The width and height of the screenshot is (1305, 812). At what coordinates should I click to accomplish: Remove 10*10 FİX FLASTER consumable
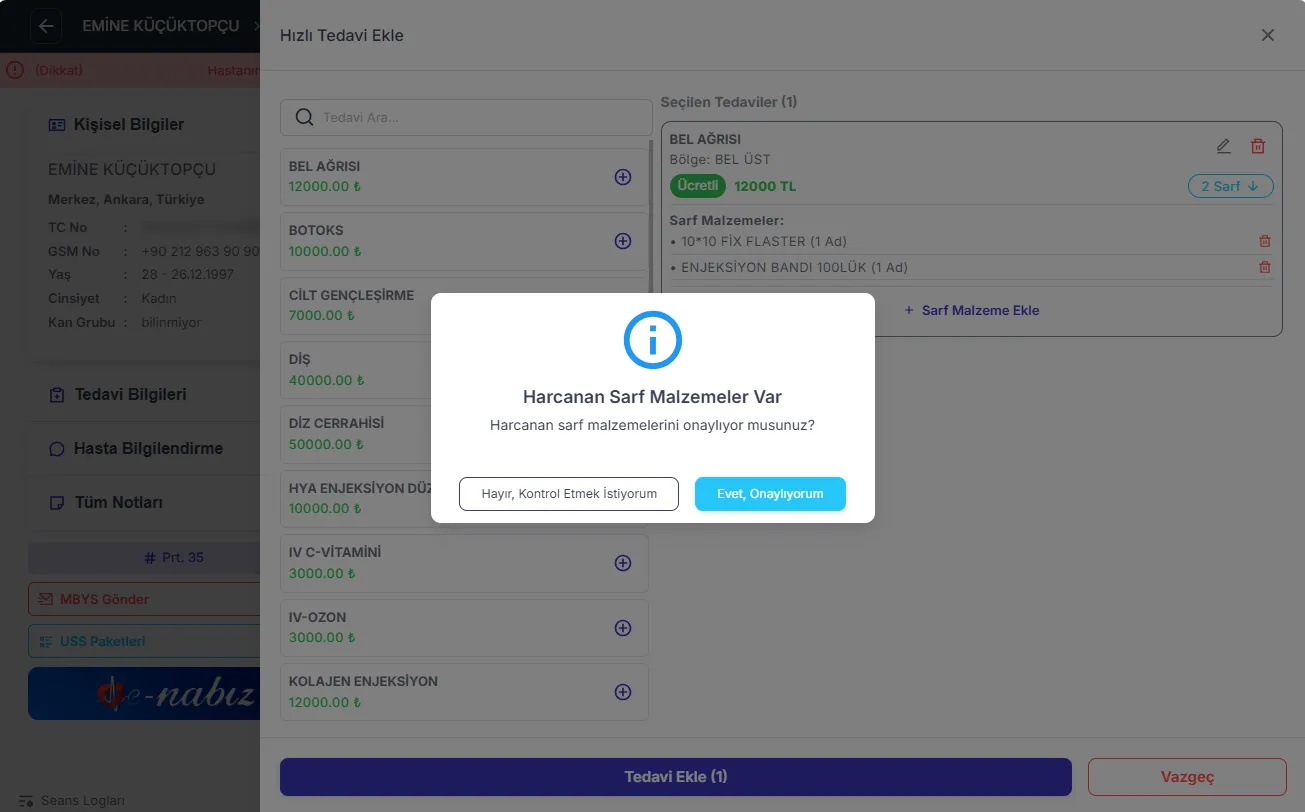point(1265,241)
